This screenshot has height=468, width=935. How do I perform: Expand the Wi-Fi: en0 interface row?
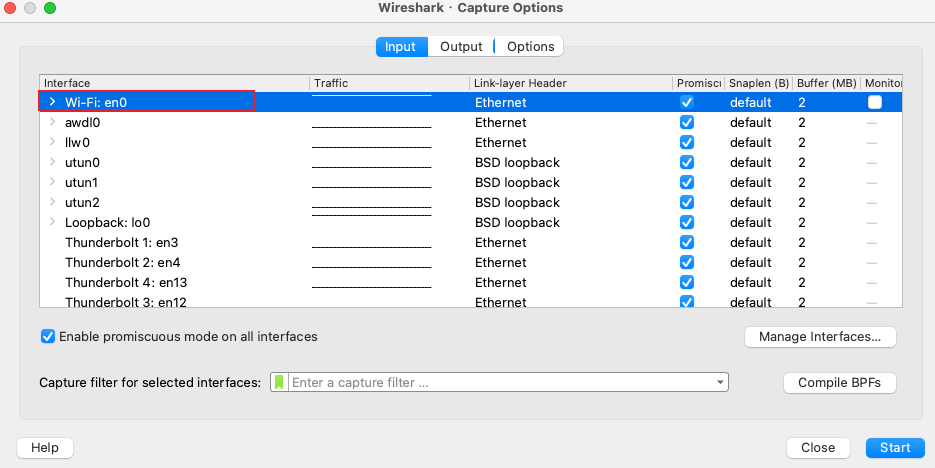[x=52, y=102]
